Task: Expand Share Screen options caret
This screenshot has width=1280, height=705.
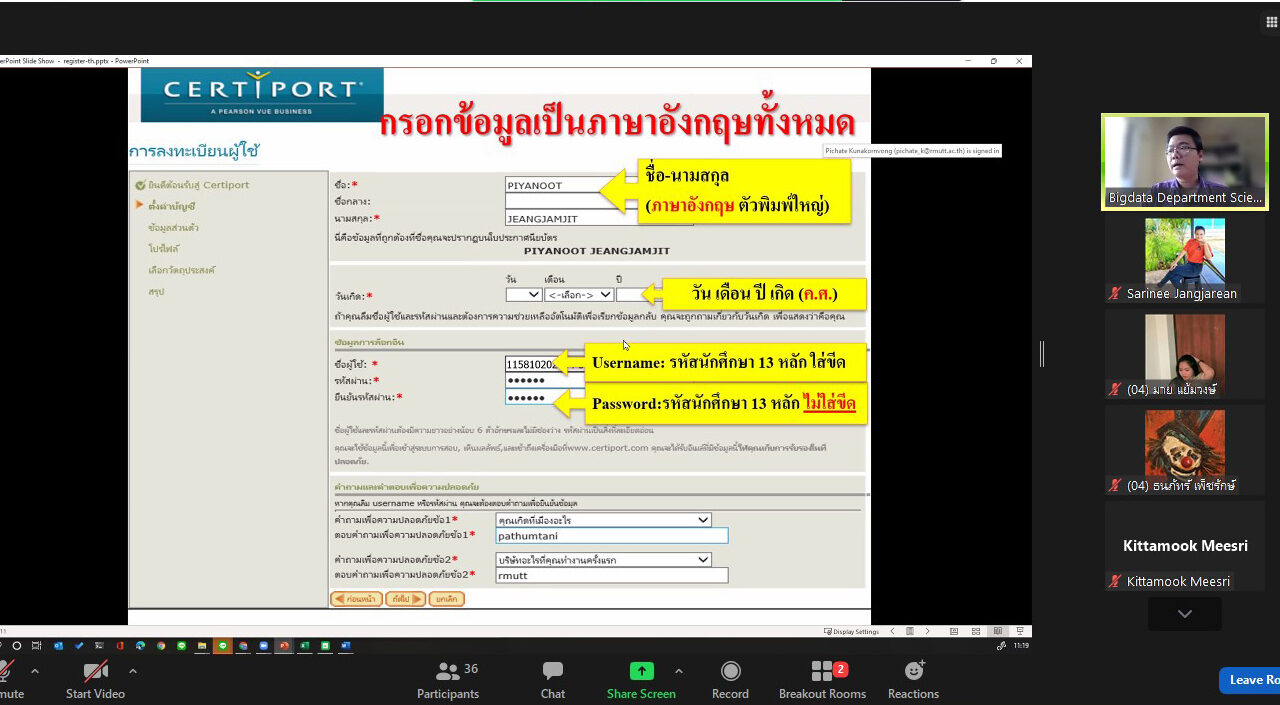Action: 679,671
